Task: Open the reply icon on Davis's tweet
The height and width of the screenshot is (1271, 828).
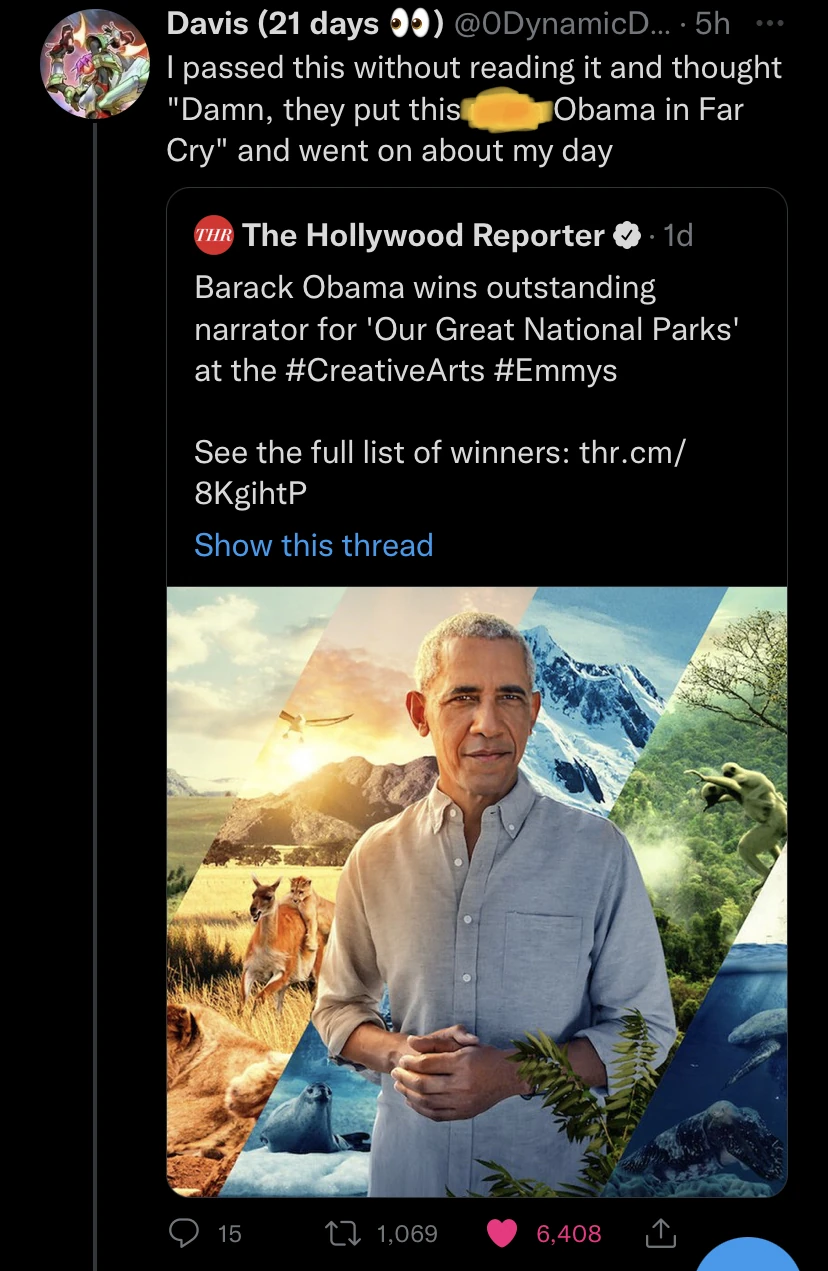Action: tap(183, 1233)
